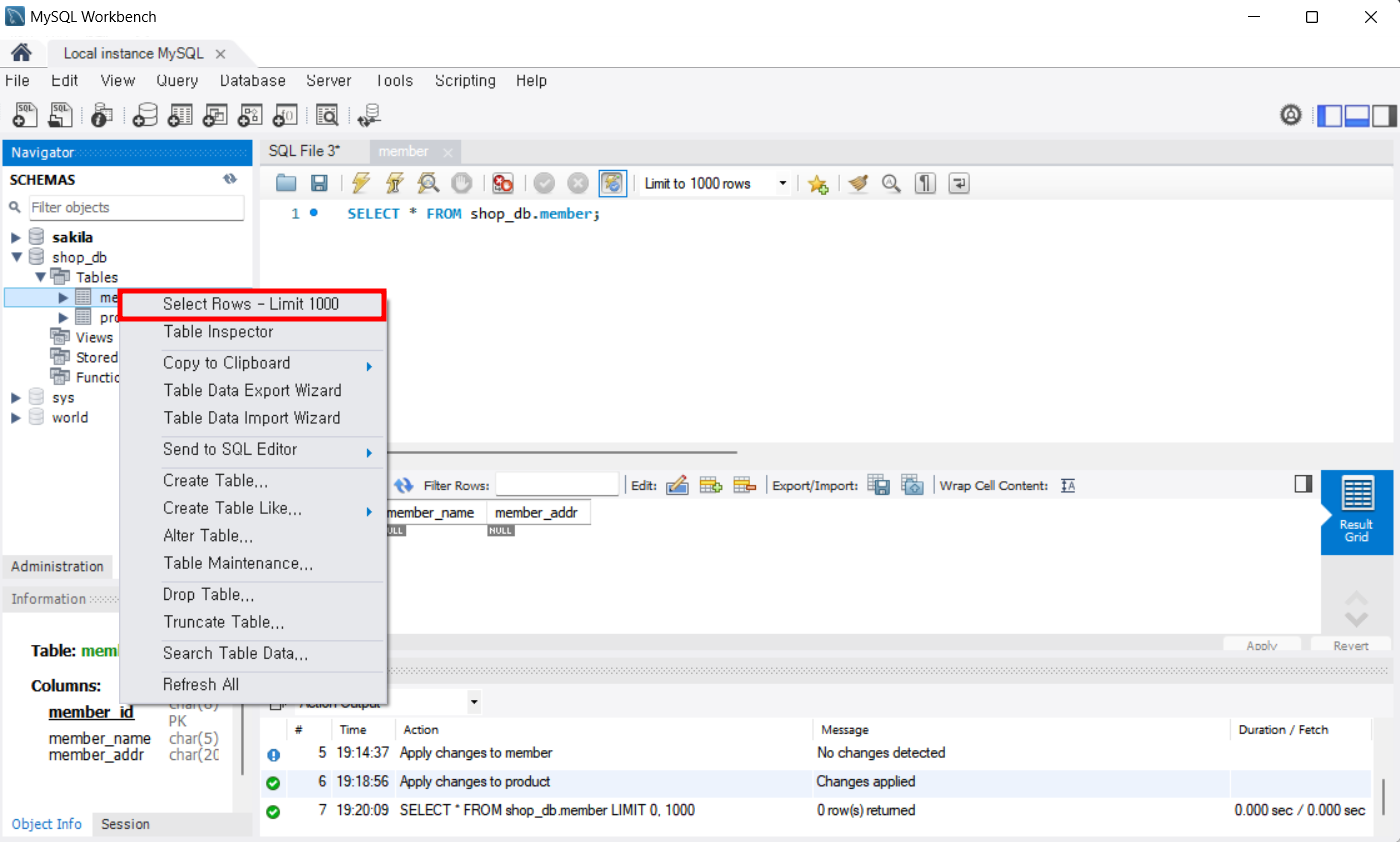Open Workbench preferences gear icon

coord(1291,115)
